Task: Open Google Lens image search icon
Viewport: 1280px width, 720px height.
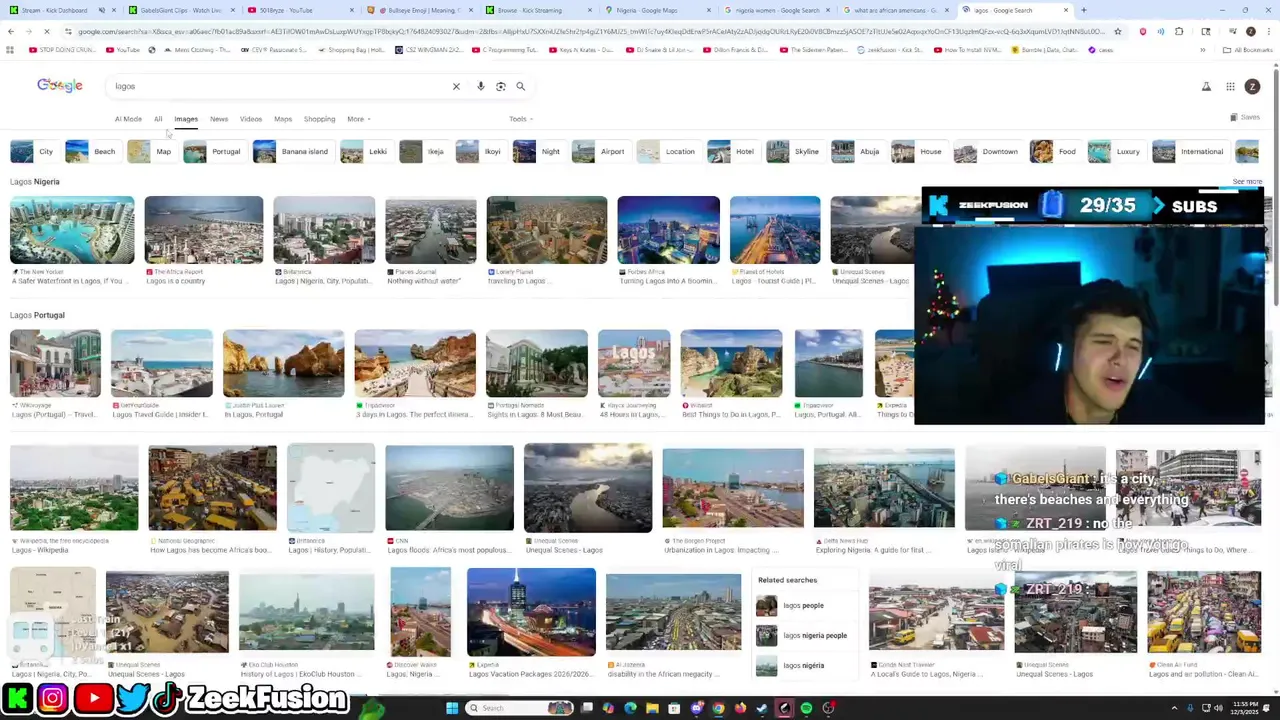Action: coord(501,86)
